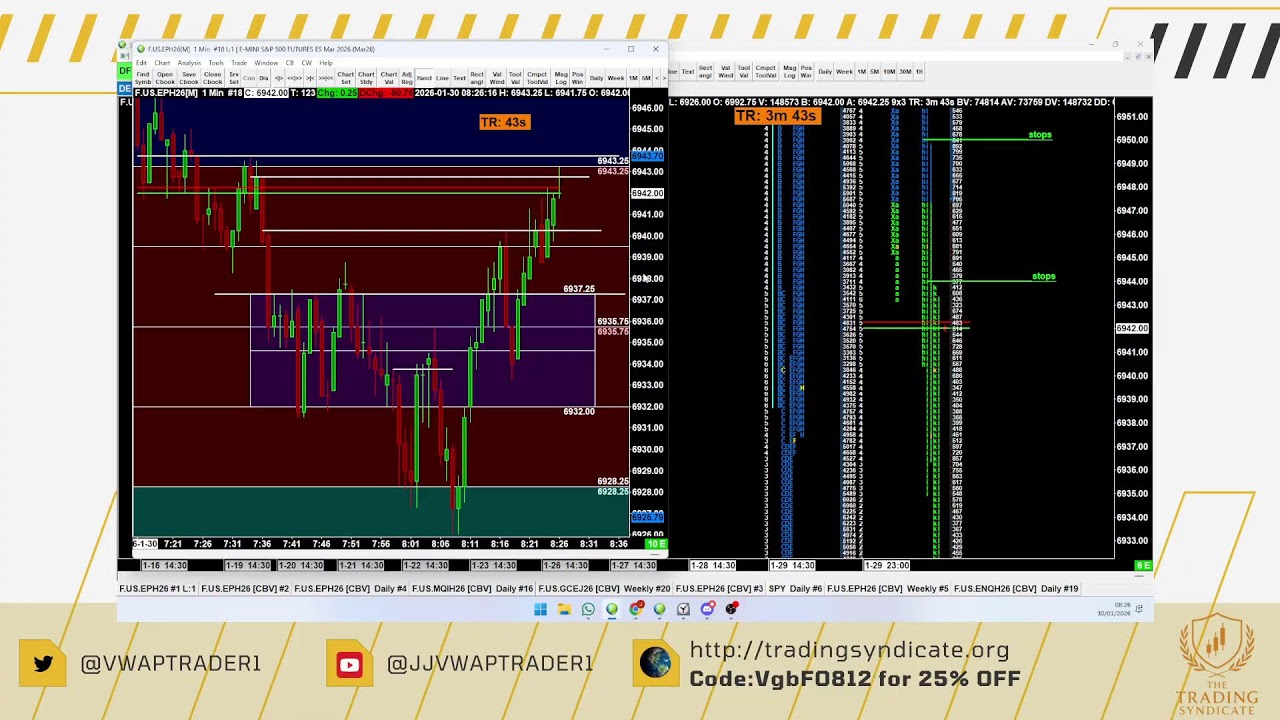1280x720 pixels.
Task: Open Pos Win in front window toolbar
Action: (x=578, y=77)
